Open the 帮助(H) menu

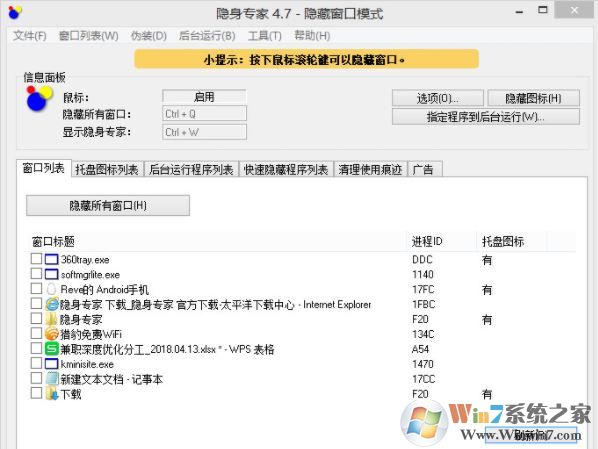point(312,36)
